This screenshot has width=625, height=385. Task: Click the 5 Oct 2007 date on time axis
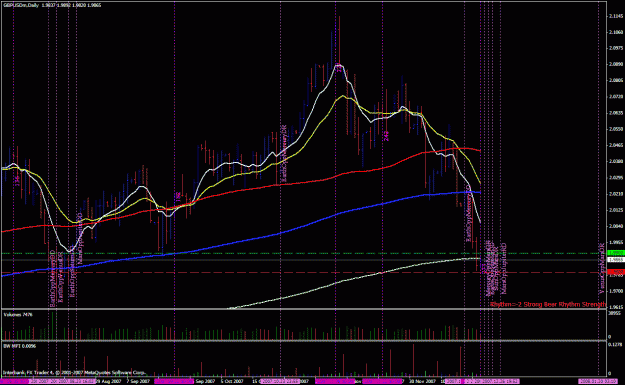pyautogui.click(x=232, y=381)
